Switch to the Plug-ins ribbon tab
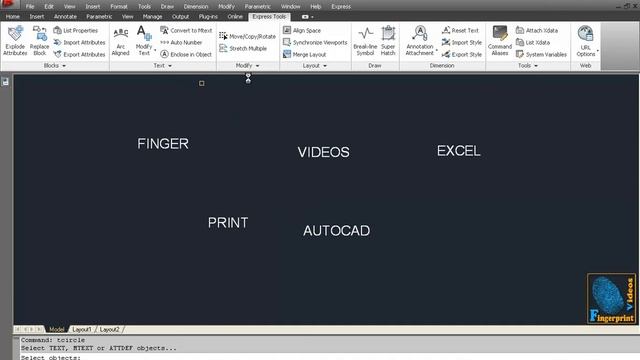This screenshot has height=360, width=640. 208,17
